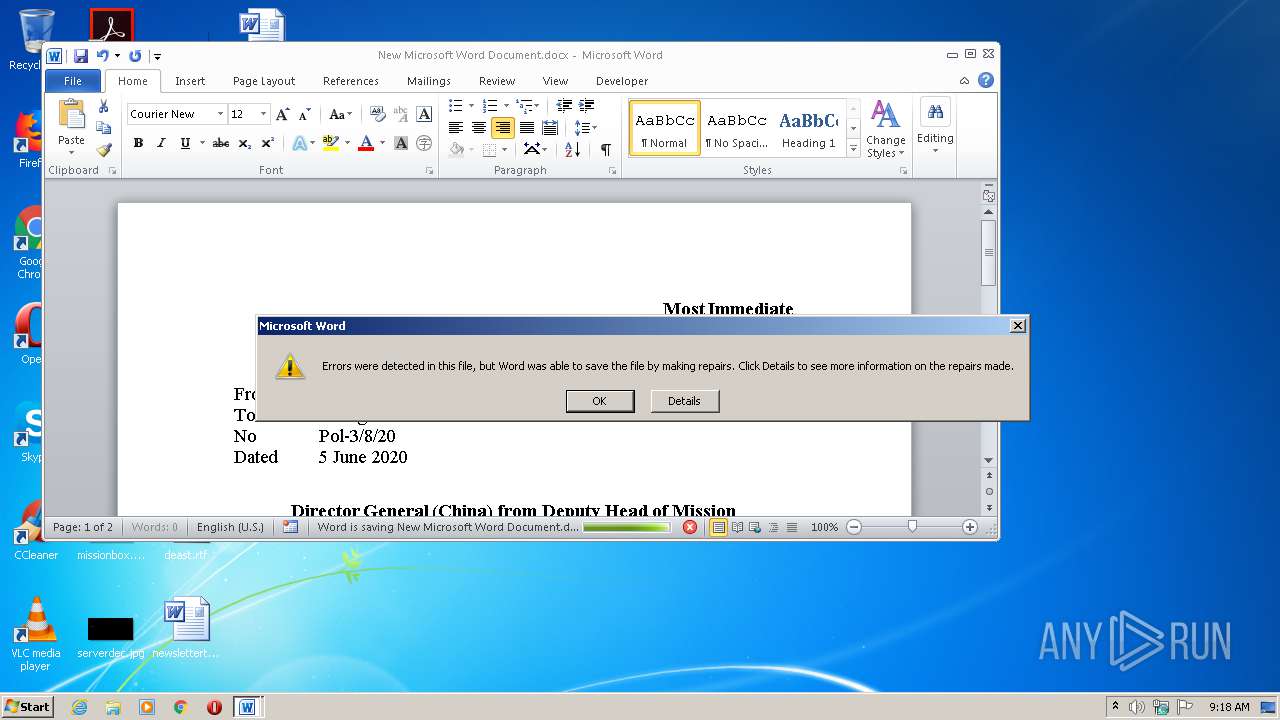Screen dimensions: 1280x720
Task: Click the macro recording status bar icon
Action: click(290, 527)
